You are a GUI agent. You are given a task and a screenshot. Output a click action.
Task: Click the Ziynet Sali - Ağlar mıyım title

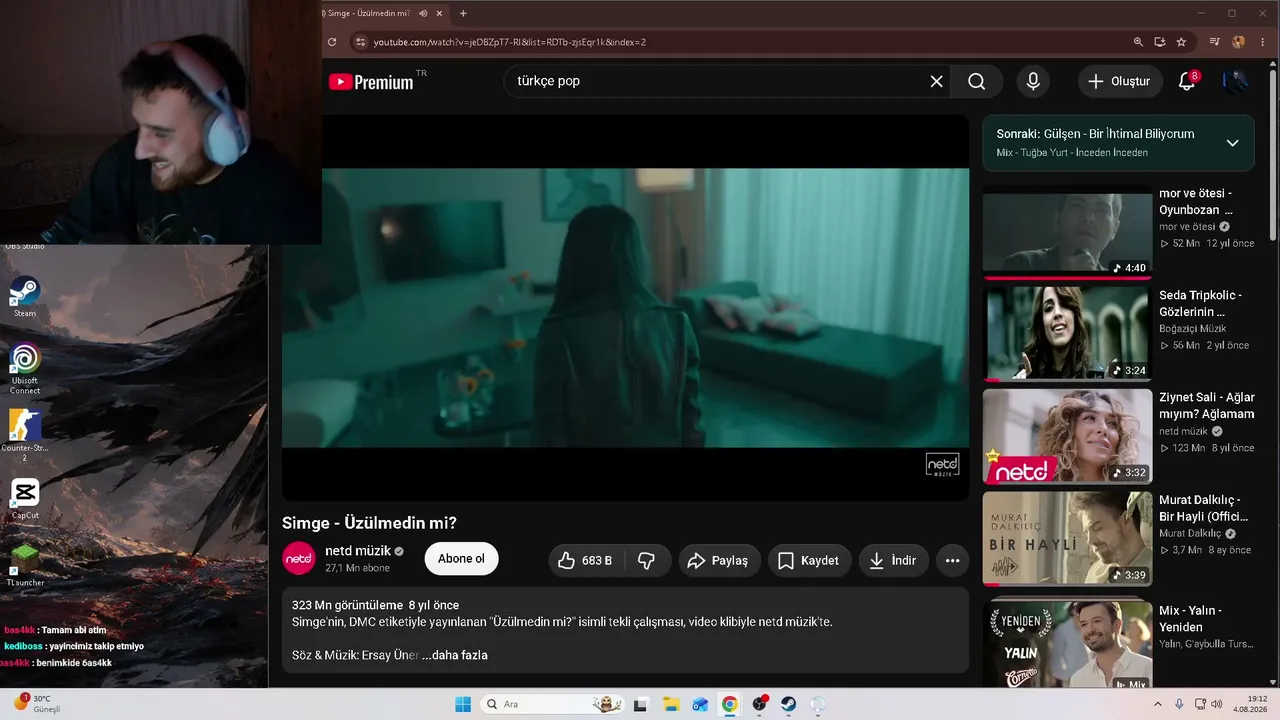[1207, 405]
